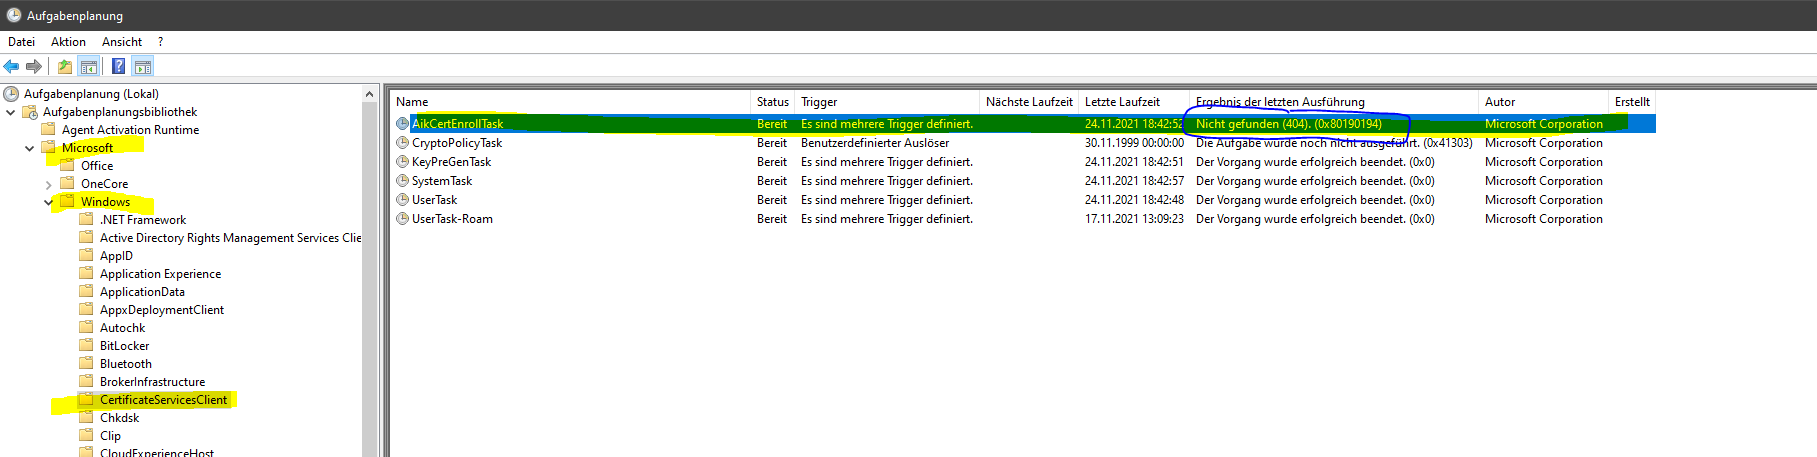
Task: Open the Ansicht menu
Action: tap(122, 42)
